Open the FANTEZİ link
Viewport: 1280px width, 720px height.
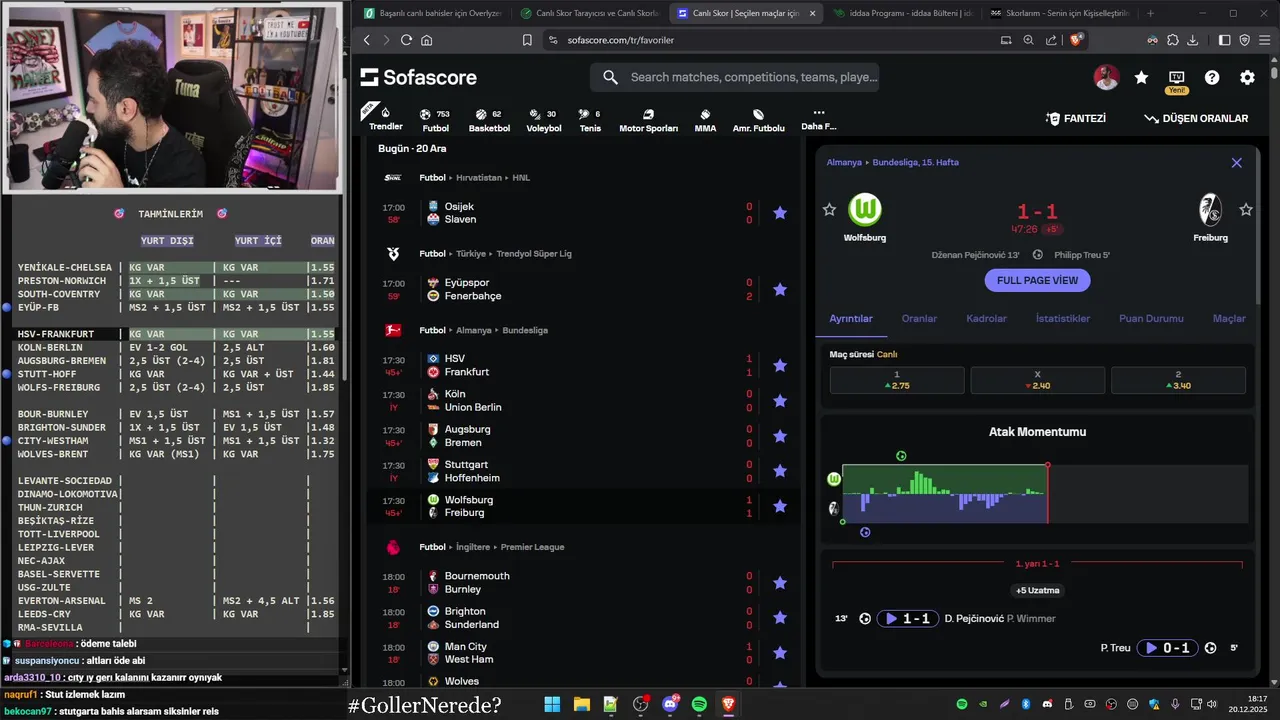click(1075, 118)
